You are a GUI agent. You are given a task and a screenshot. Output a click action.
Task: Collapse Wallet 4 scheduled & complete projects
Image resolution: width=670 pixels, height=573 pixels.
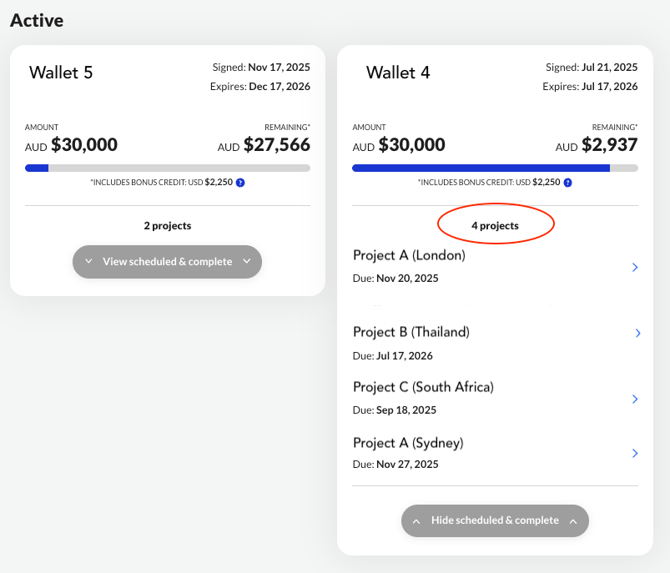coord(494,521)
